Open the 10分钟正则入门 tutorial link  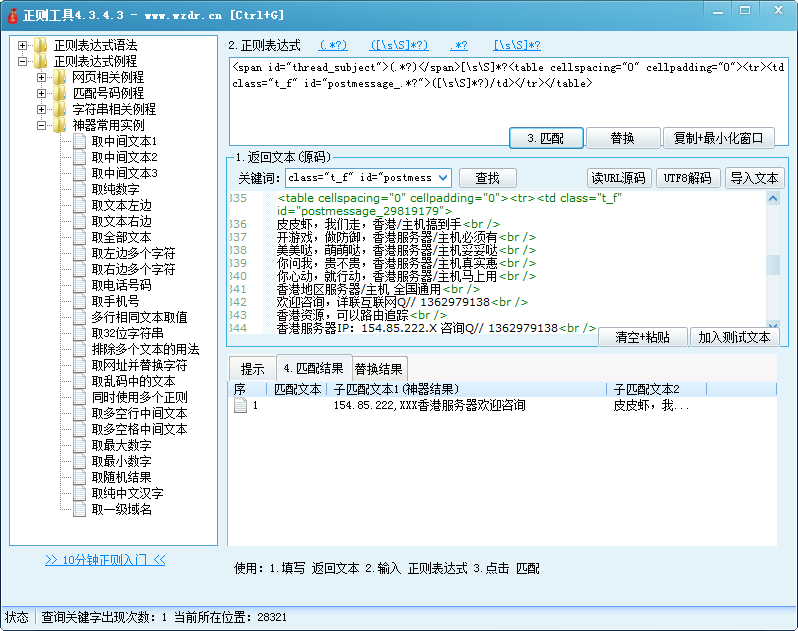tap(105, 560)
